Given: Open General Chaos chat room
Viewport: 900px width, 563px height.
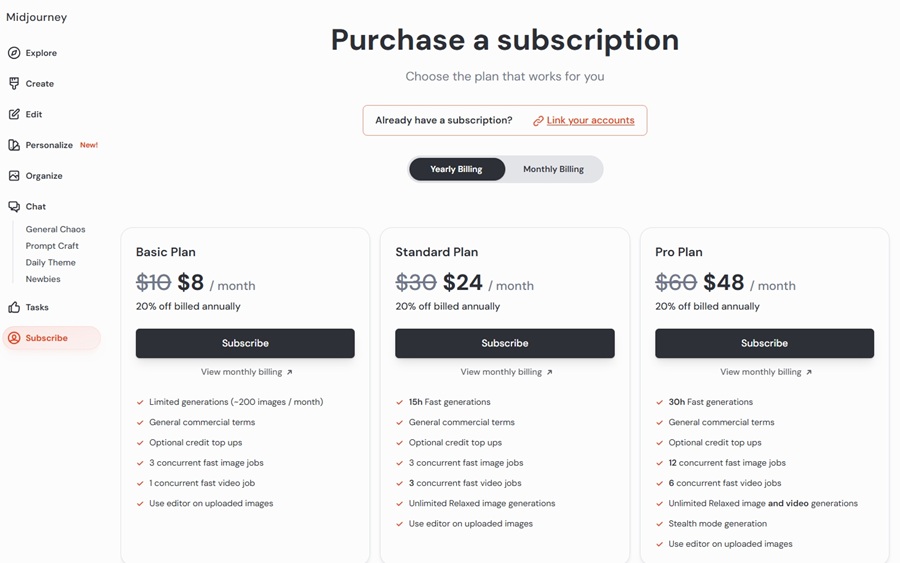Looking at the screenshot, I should [55, 229].
